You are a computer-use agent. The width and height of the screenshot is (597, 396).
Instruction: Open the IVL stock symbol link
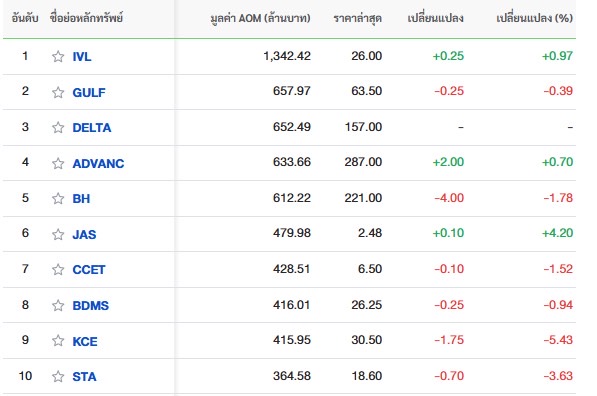[x=82, y=57]
